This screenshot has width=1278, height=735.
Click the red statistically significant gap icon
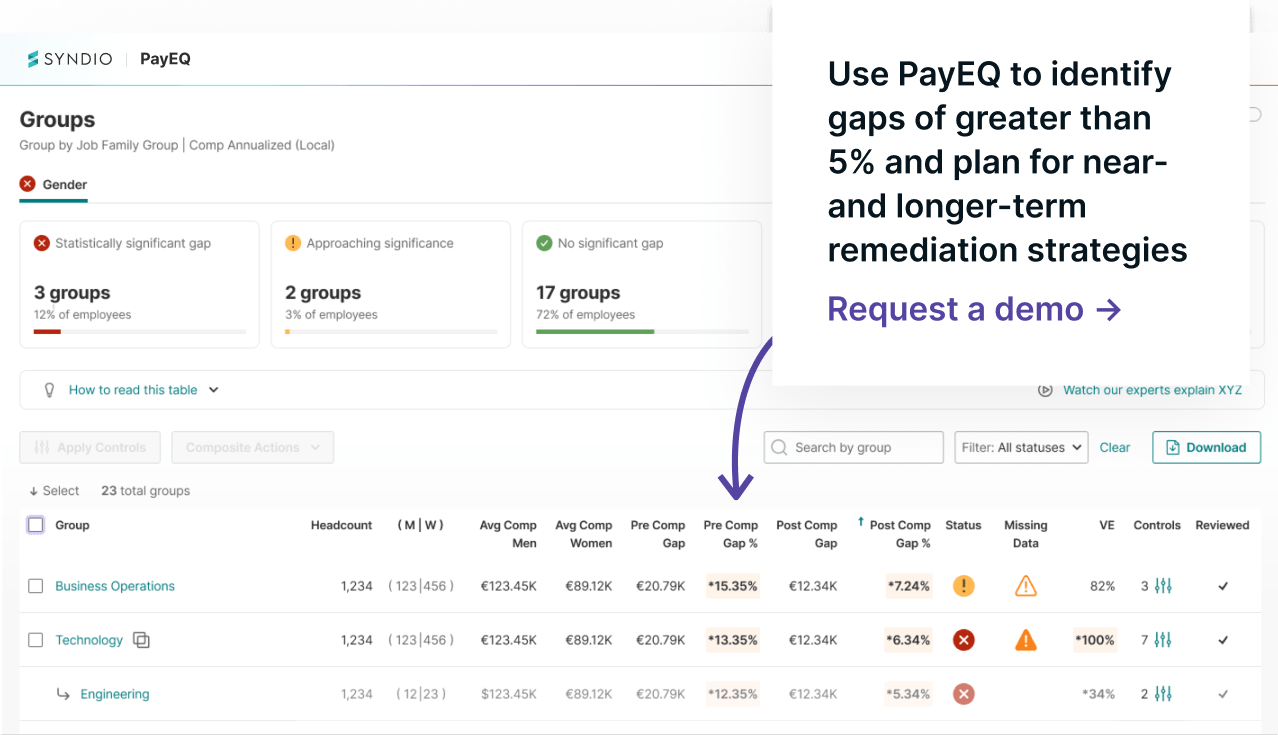42,243
